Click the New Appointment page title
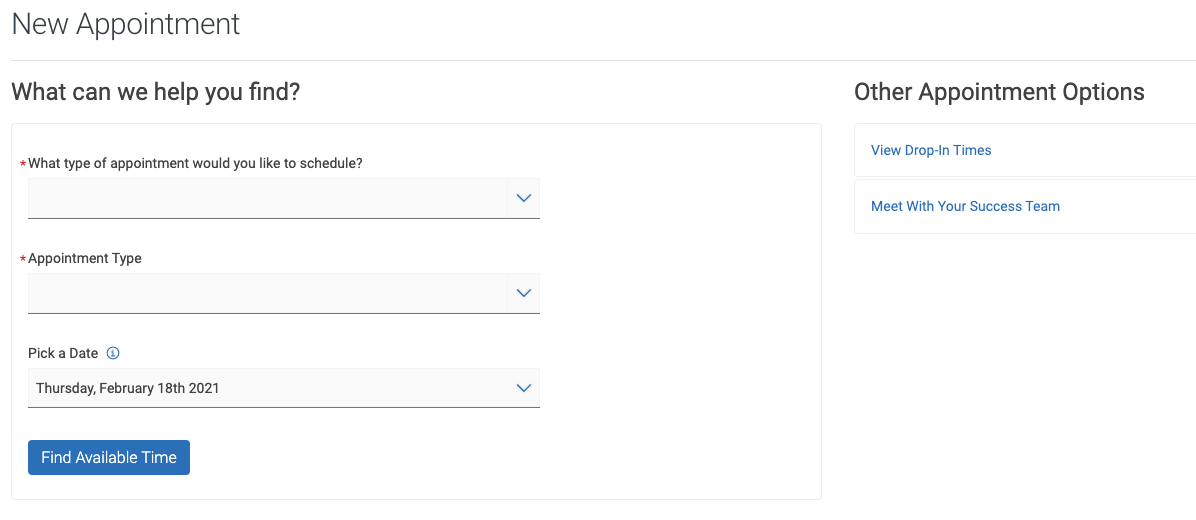 126,24
